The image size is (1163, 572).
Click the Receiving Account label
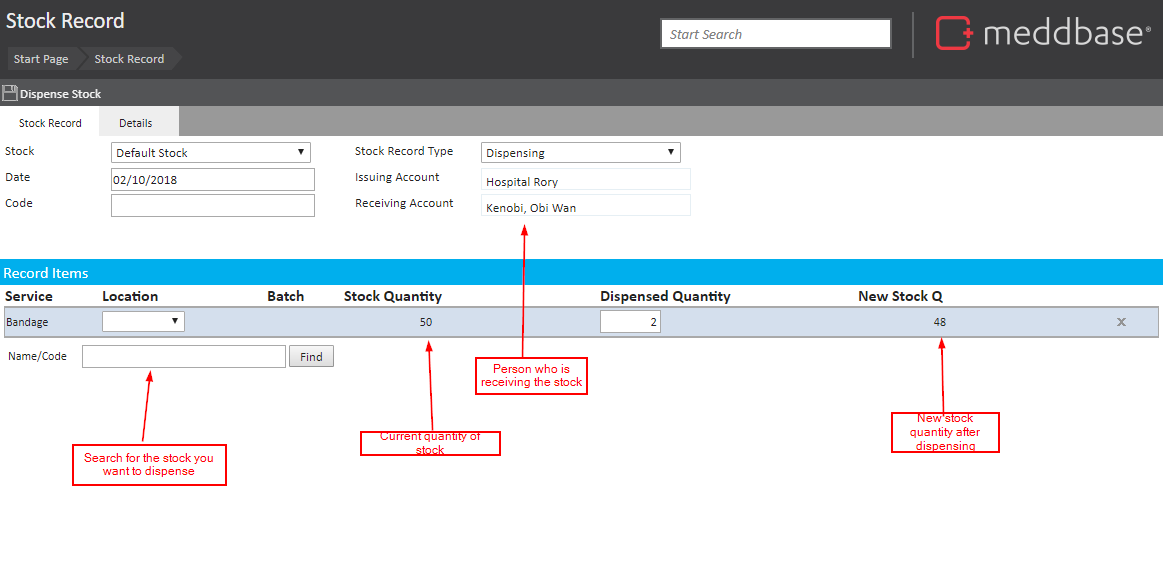point(404,203)
